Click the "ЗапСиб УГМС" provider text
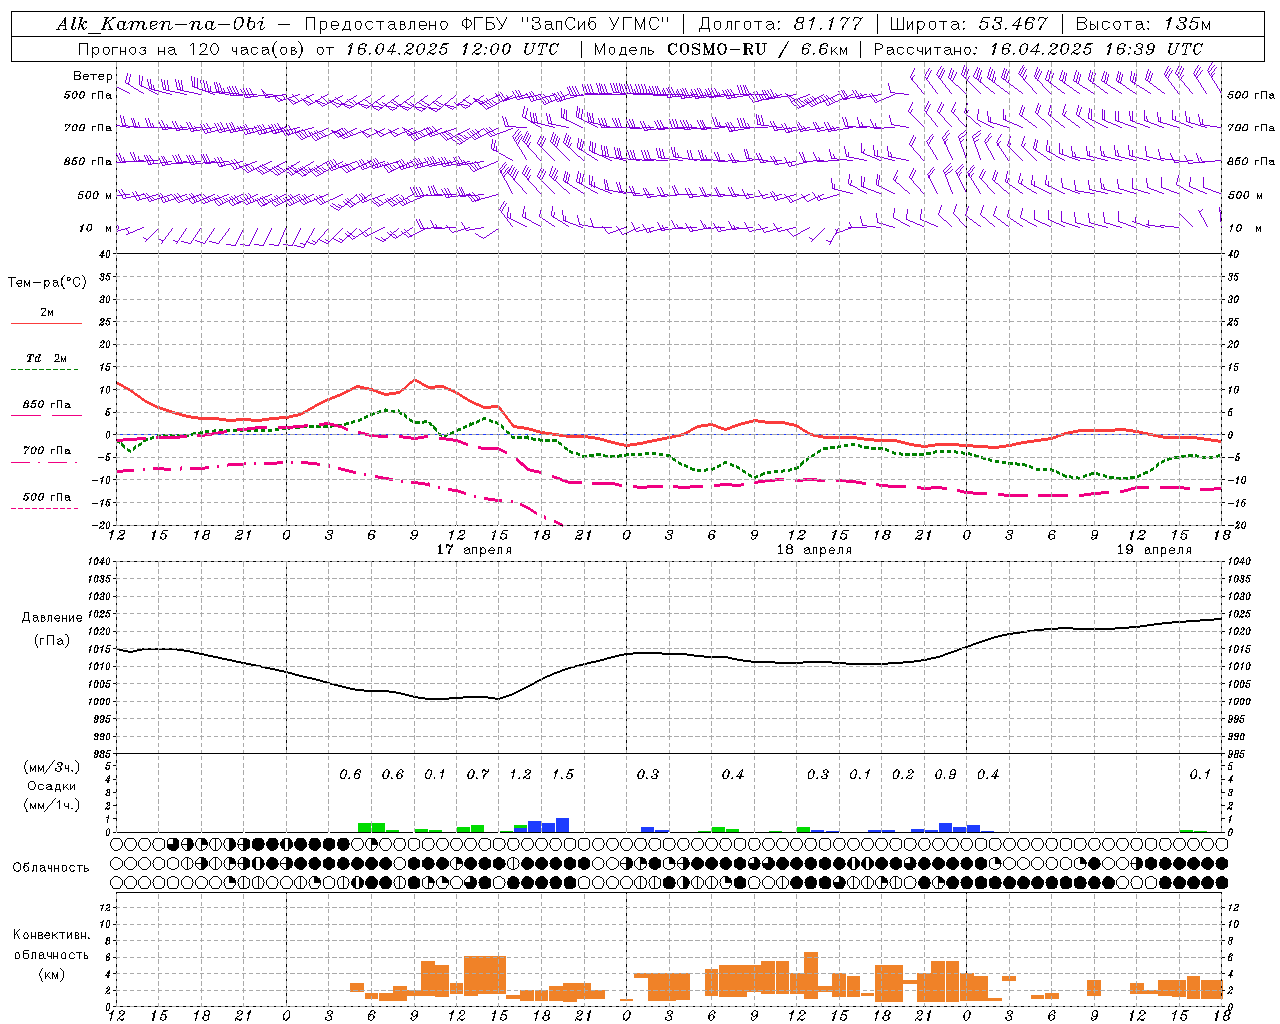Viewport: 1280px width, 1024px height. pyautogui.click(x=596, y=24)
